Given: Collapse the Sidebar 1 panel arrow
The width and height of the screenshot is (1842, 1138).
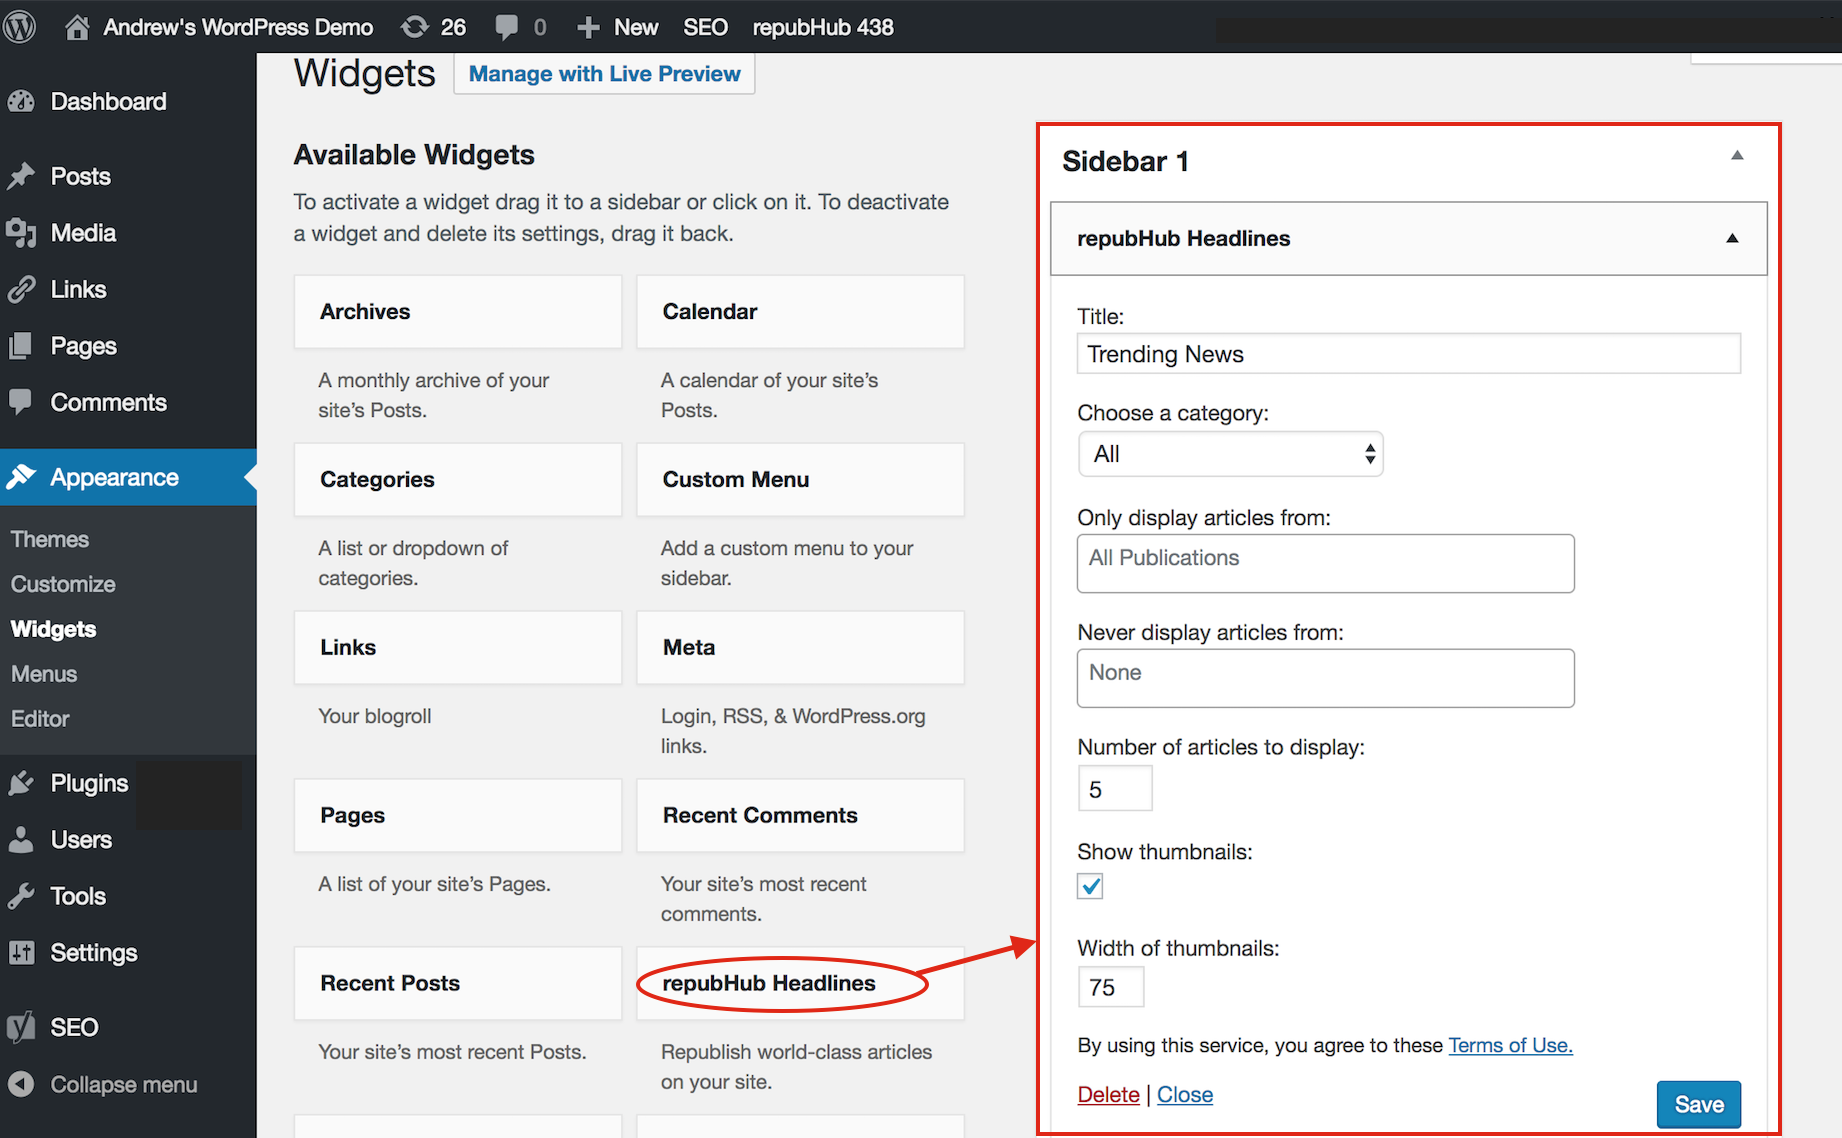Looking at the screenshot, I should [x=1737, y=155].
